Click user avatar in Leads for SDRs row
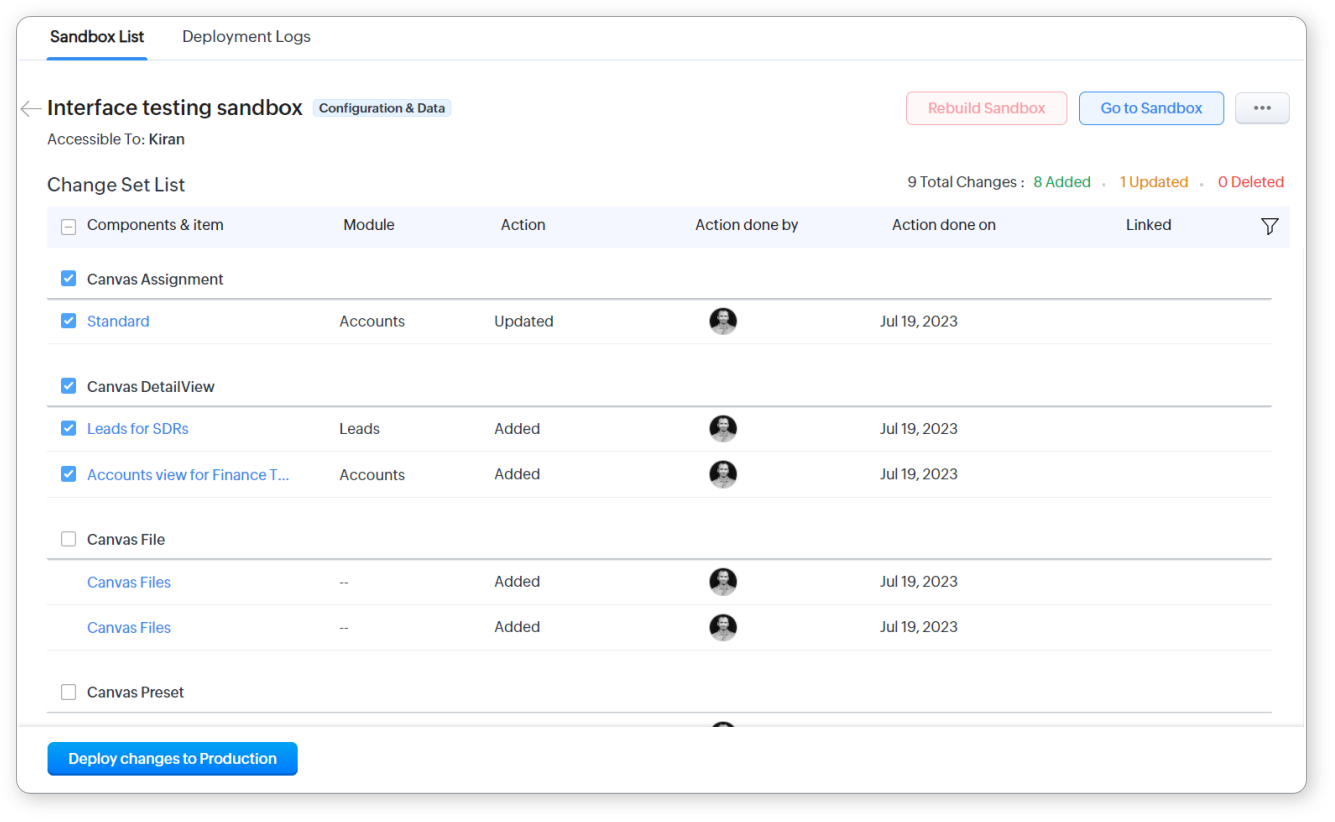This screenshot has height=822, width=1335. point(722,429)
